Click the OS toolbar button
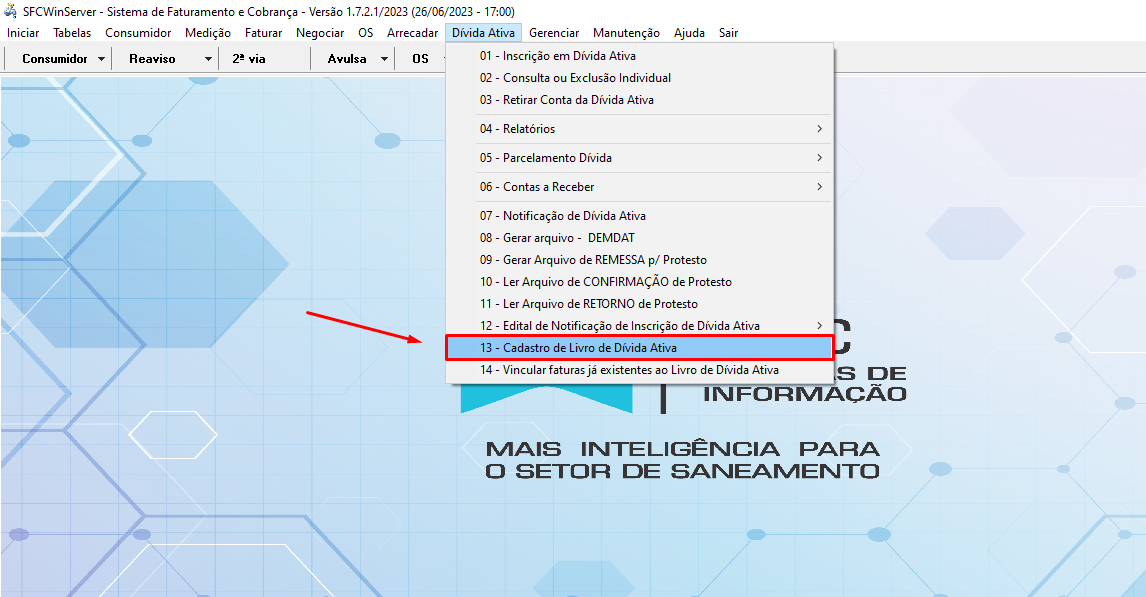 420,58
